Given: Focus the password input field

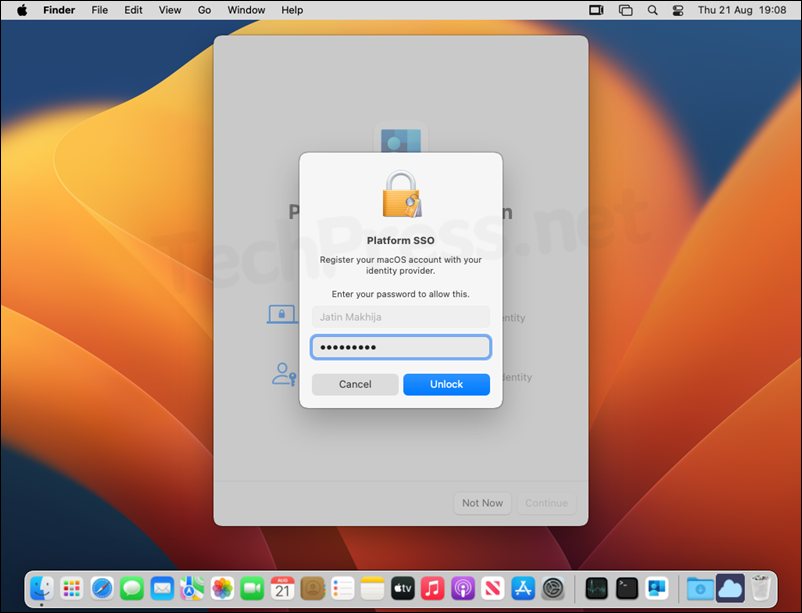Looking at the screenshot, I should coord(400,347).
